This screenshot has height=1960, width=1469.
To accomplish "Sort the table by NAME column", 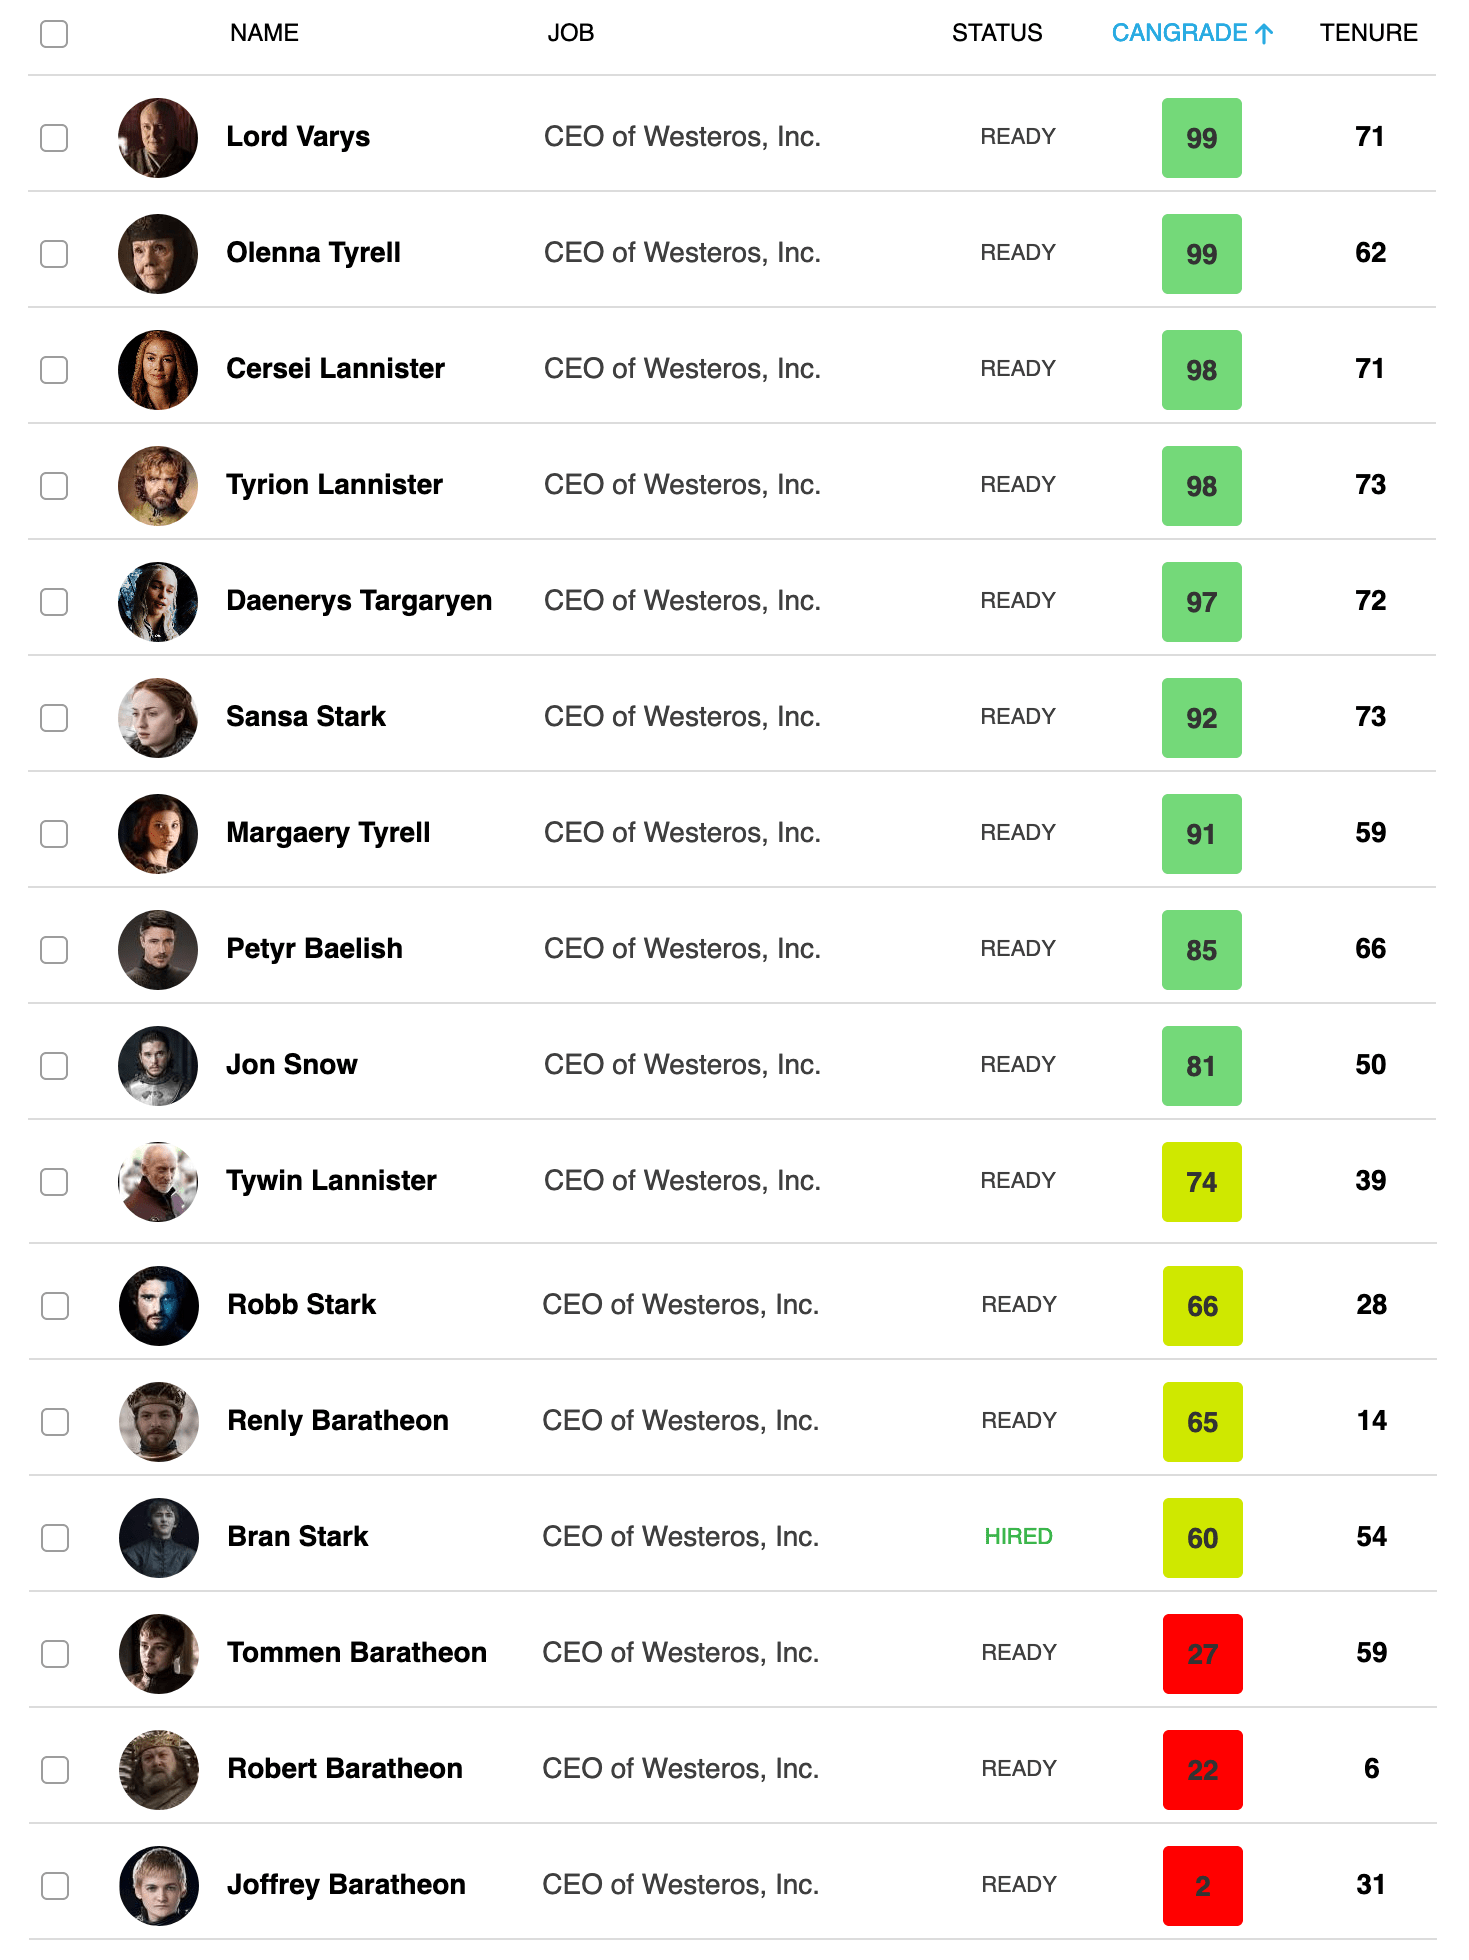I will point(264,33).
